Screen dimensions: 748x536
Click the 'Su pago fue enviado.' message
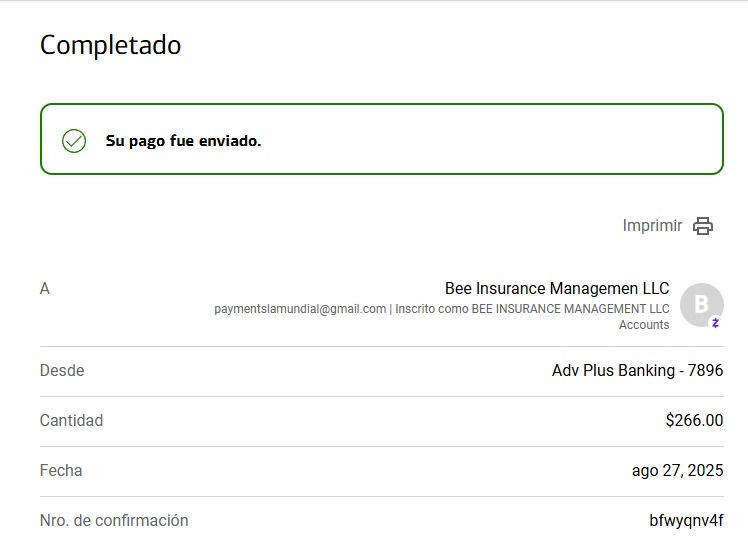pyautogui.click(x=183, y=141)
